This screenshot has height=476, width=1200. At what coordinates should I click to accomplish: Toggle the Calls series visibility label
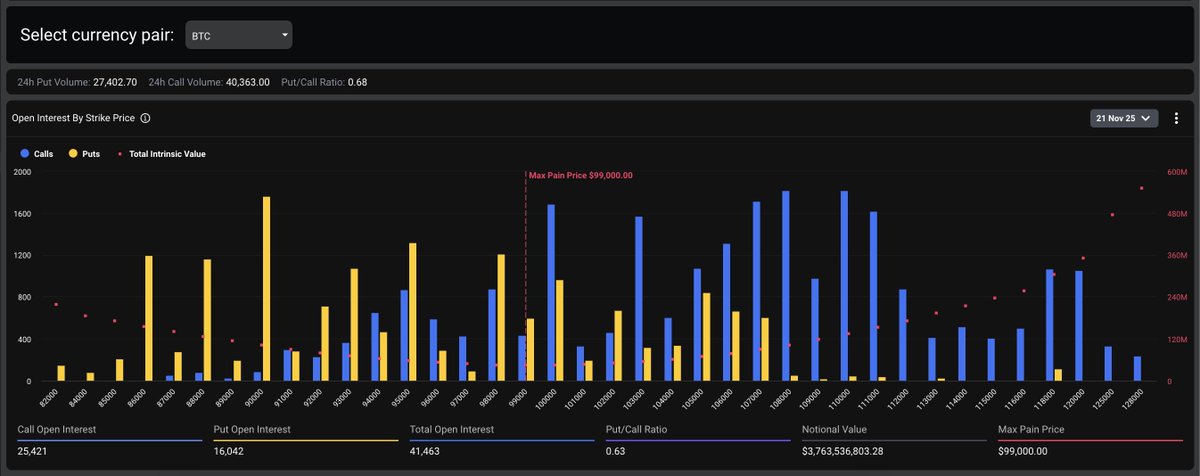44,154
